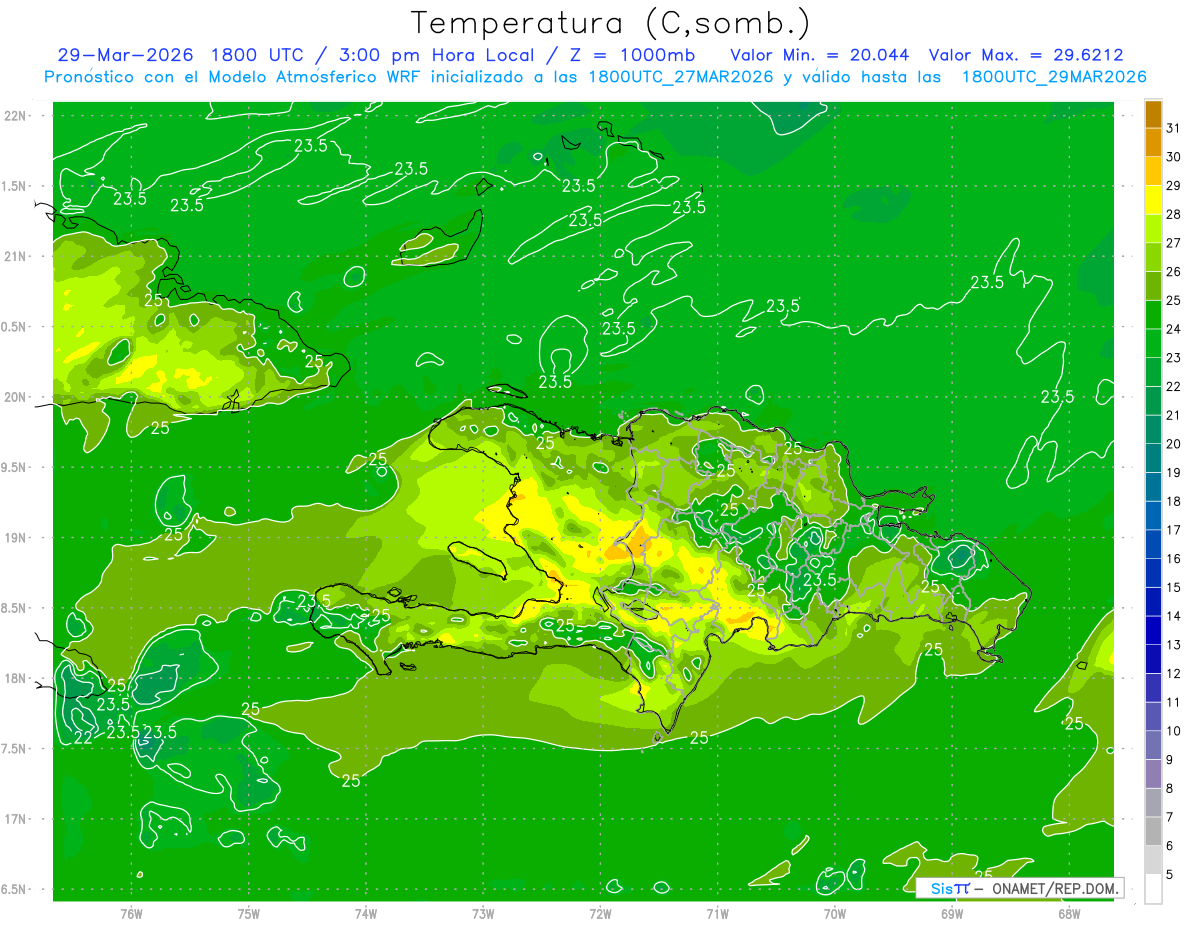Select the yellow 28 legend color block

[x=1153, y=201]
